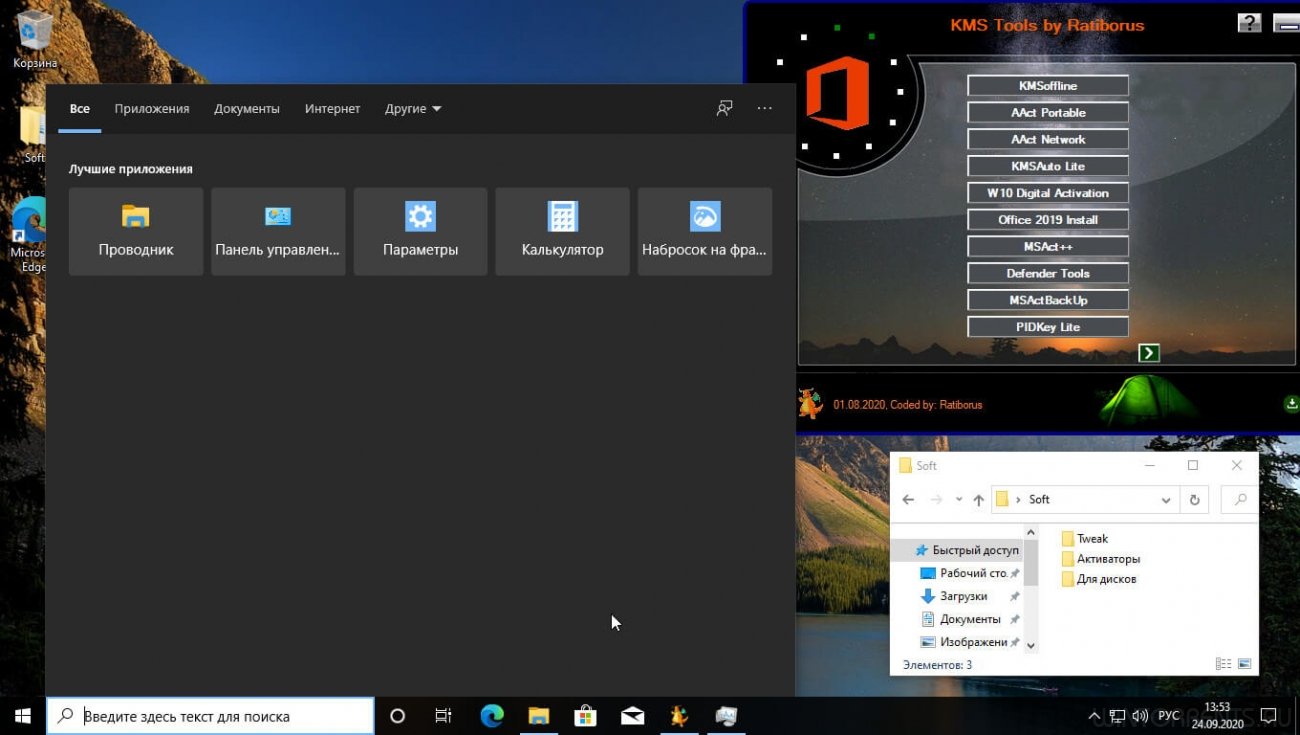Image resolution: width=1300 pixels, height=735 pixels.
Task: Click the green download icon in KMS Tools
Action: tap(1290, 404)
